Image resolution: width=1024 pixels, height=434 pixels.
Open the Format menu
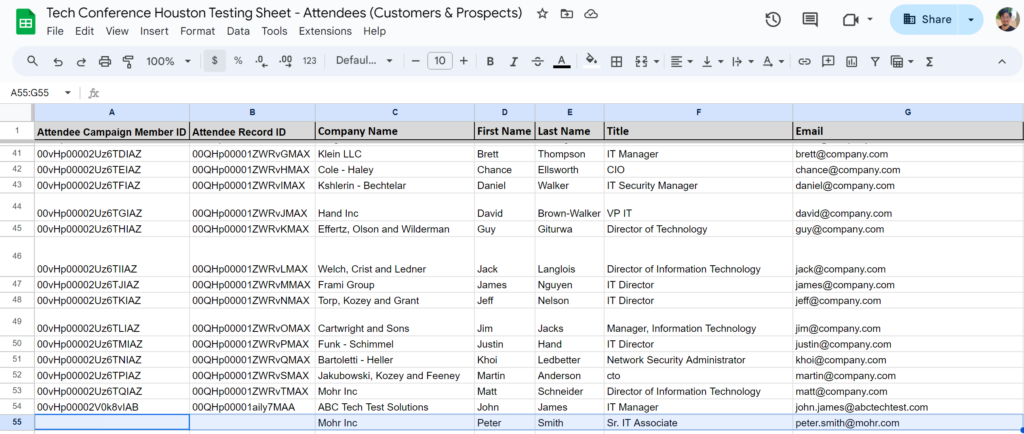click(x=198, y=31)
